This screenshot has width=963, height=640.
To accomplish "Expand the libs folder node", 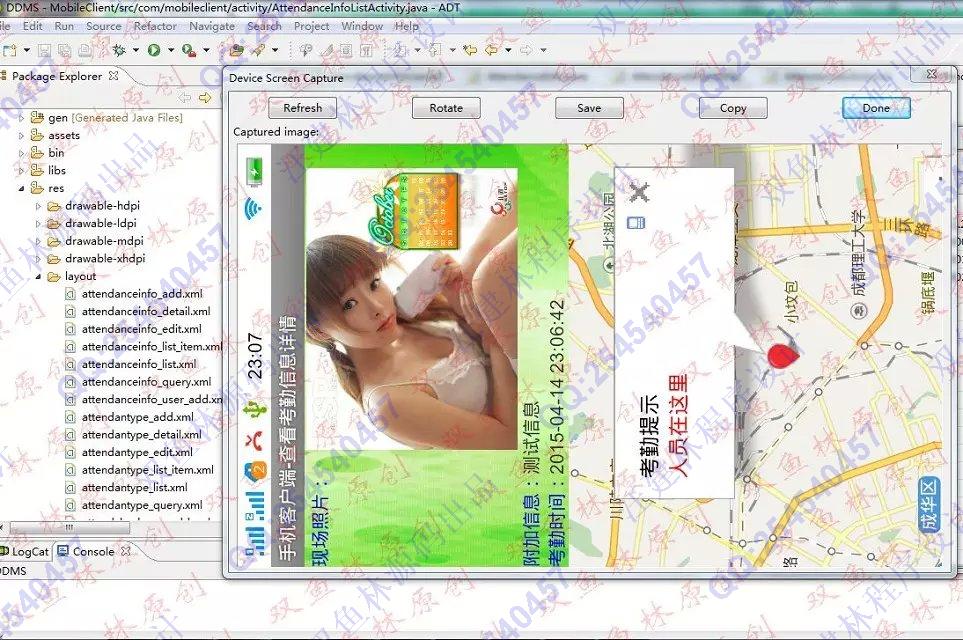I will pos(21,170).
